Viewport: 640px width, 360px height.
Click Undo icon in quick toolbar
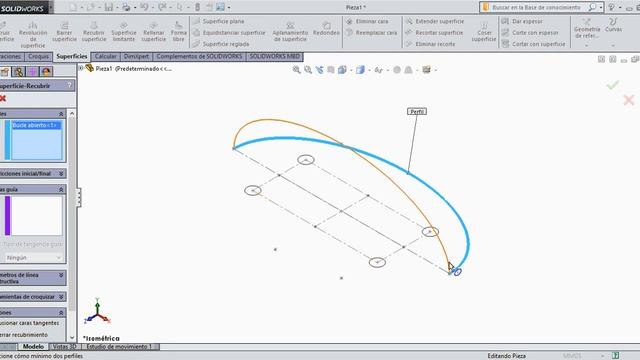tap(144, 7)
